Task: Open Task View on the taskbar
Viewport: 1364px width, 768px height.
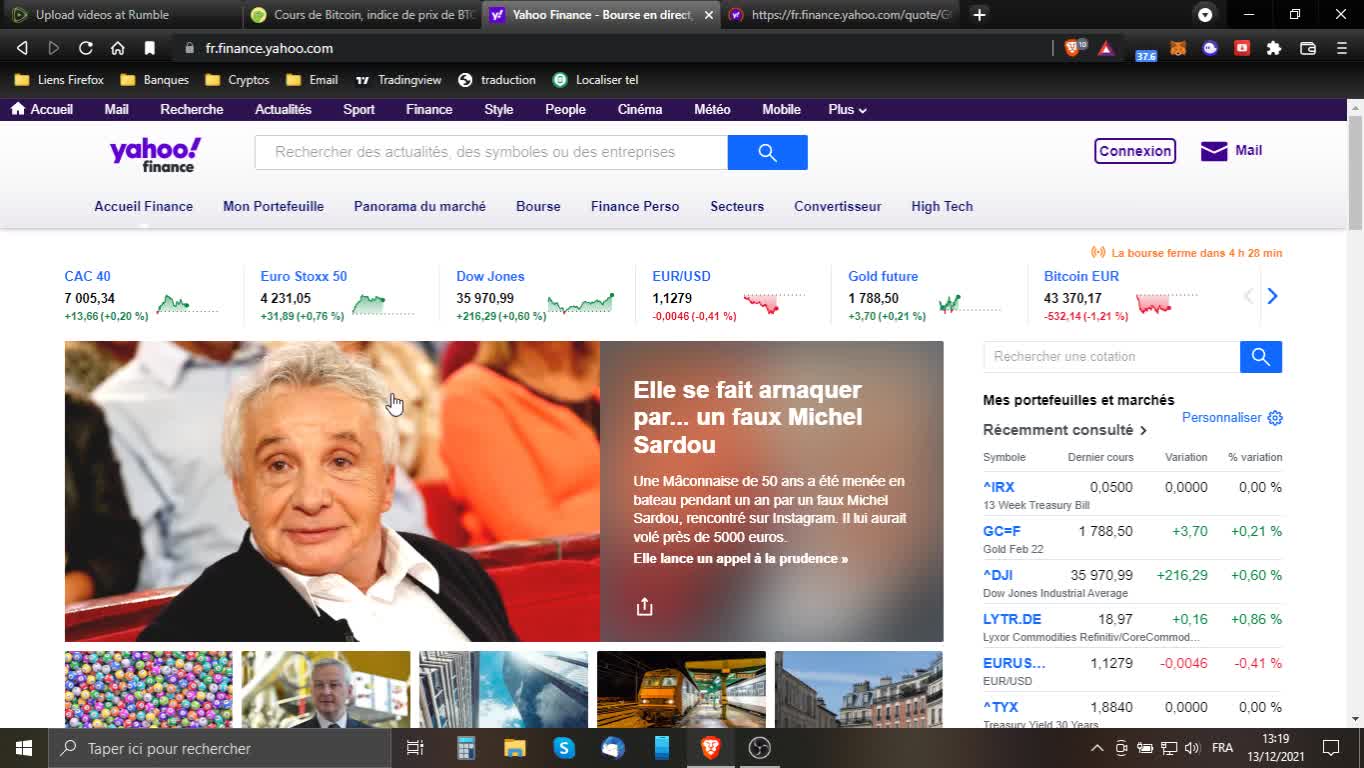Action: [x=415, y=748]
